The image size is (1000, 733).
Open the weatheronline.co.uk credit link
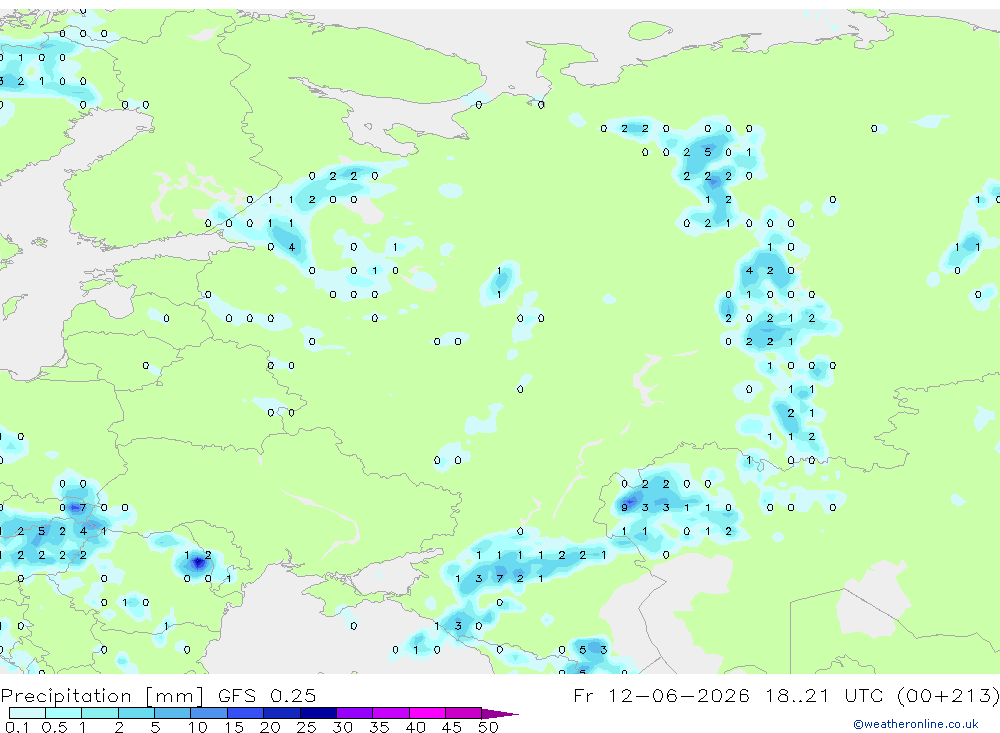(x=916, y=724)
